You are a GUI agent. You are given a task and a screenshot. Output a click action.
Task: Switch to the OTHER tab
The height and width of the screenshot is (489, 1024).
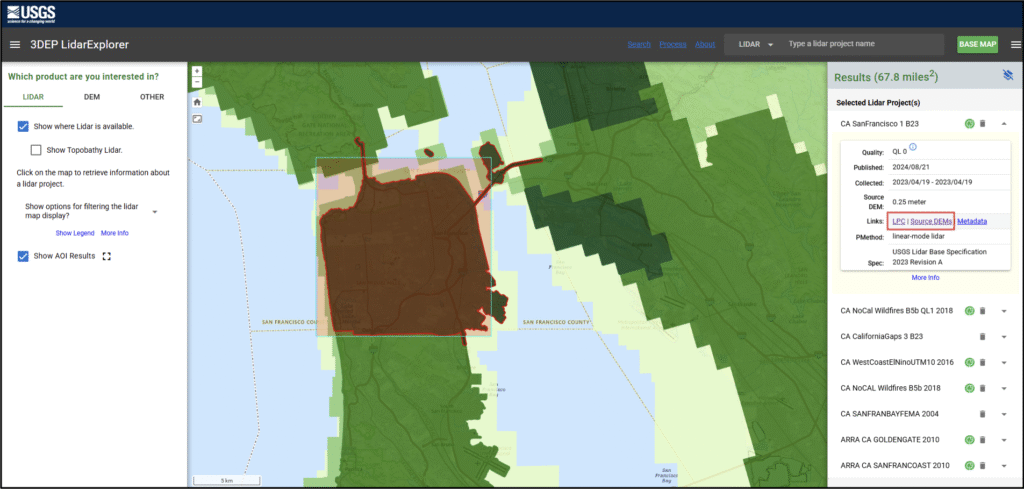click(x=152, y=97)
